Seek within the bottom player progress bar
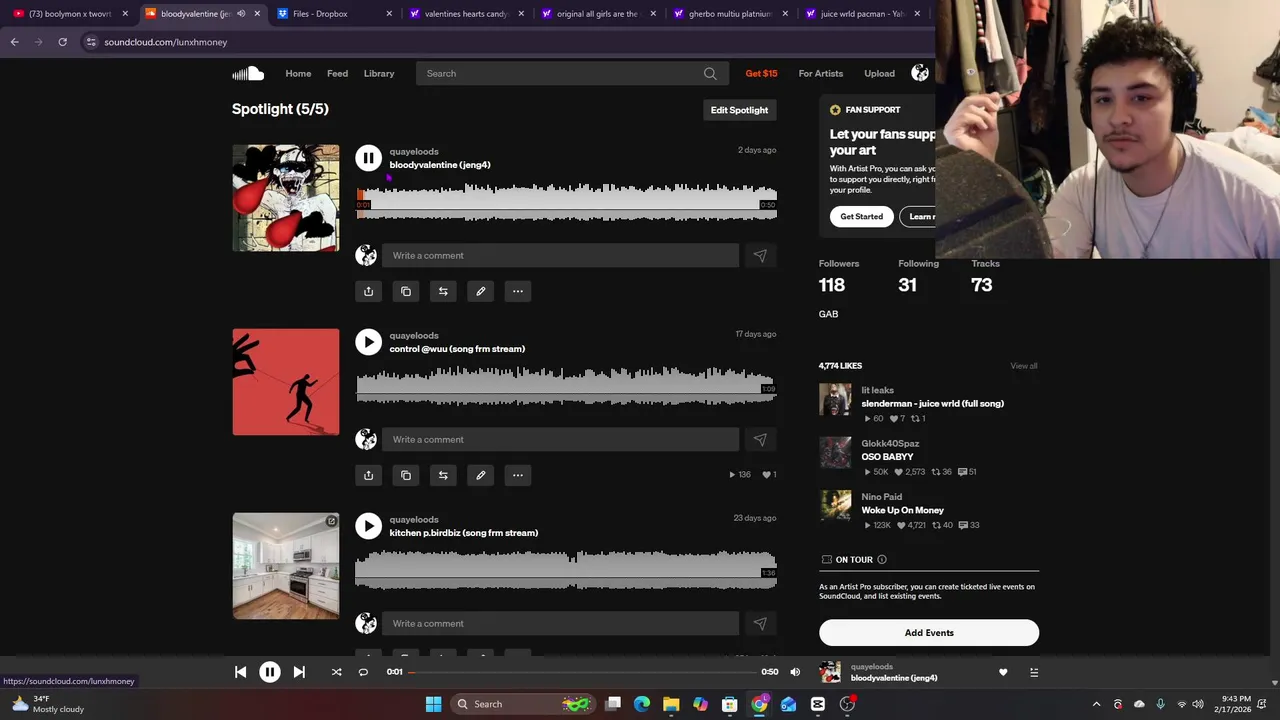1280x720 pixels. pyautogui.click(x=581, y=672)
